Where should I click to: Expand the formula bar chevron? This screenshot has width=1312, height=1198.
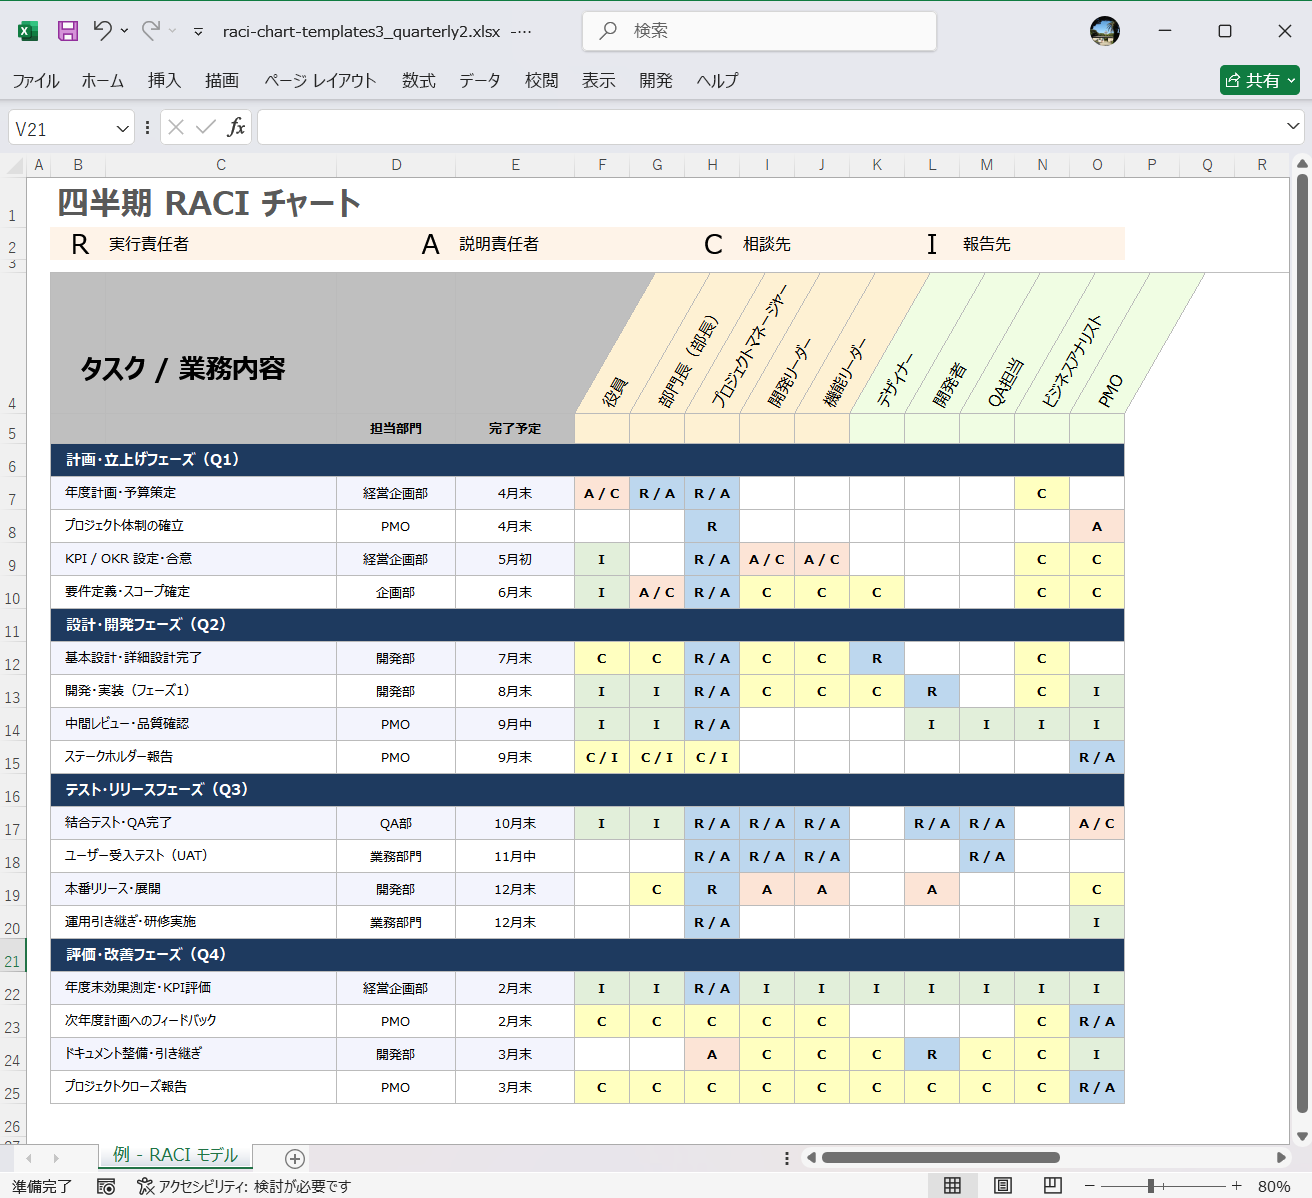[1293, 126]
